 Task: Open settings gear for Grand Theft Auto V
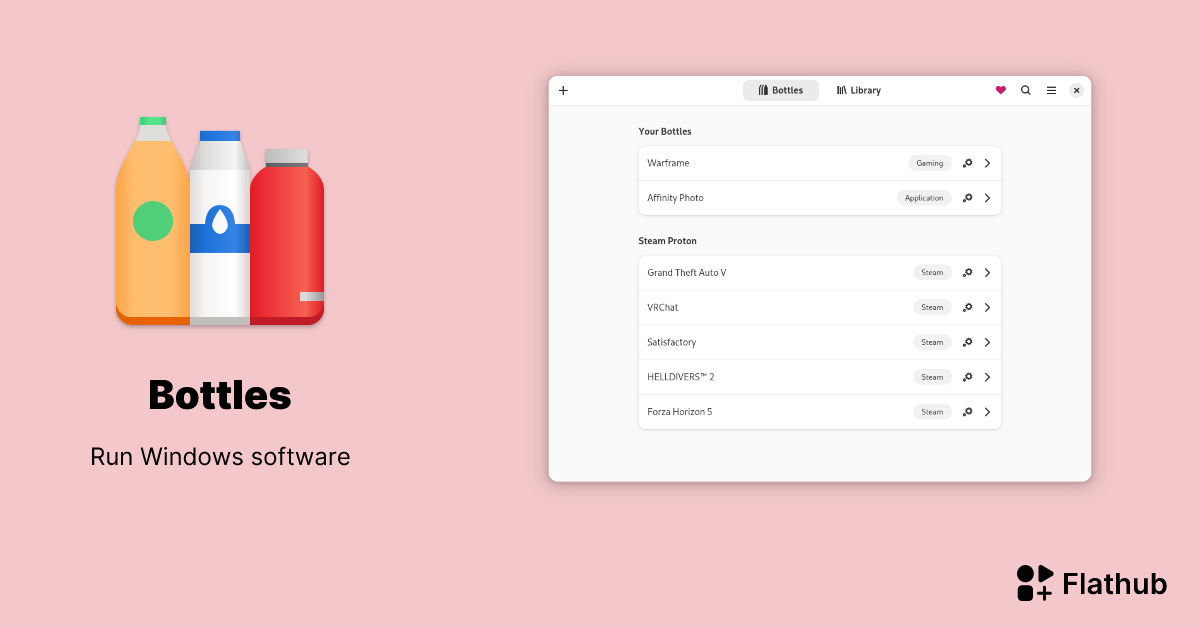[x=966, y=272]
